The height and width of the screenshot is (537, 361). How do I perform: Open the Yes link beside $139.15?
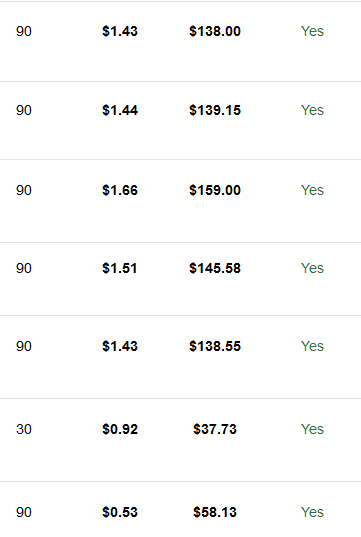point(312,110)
